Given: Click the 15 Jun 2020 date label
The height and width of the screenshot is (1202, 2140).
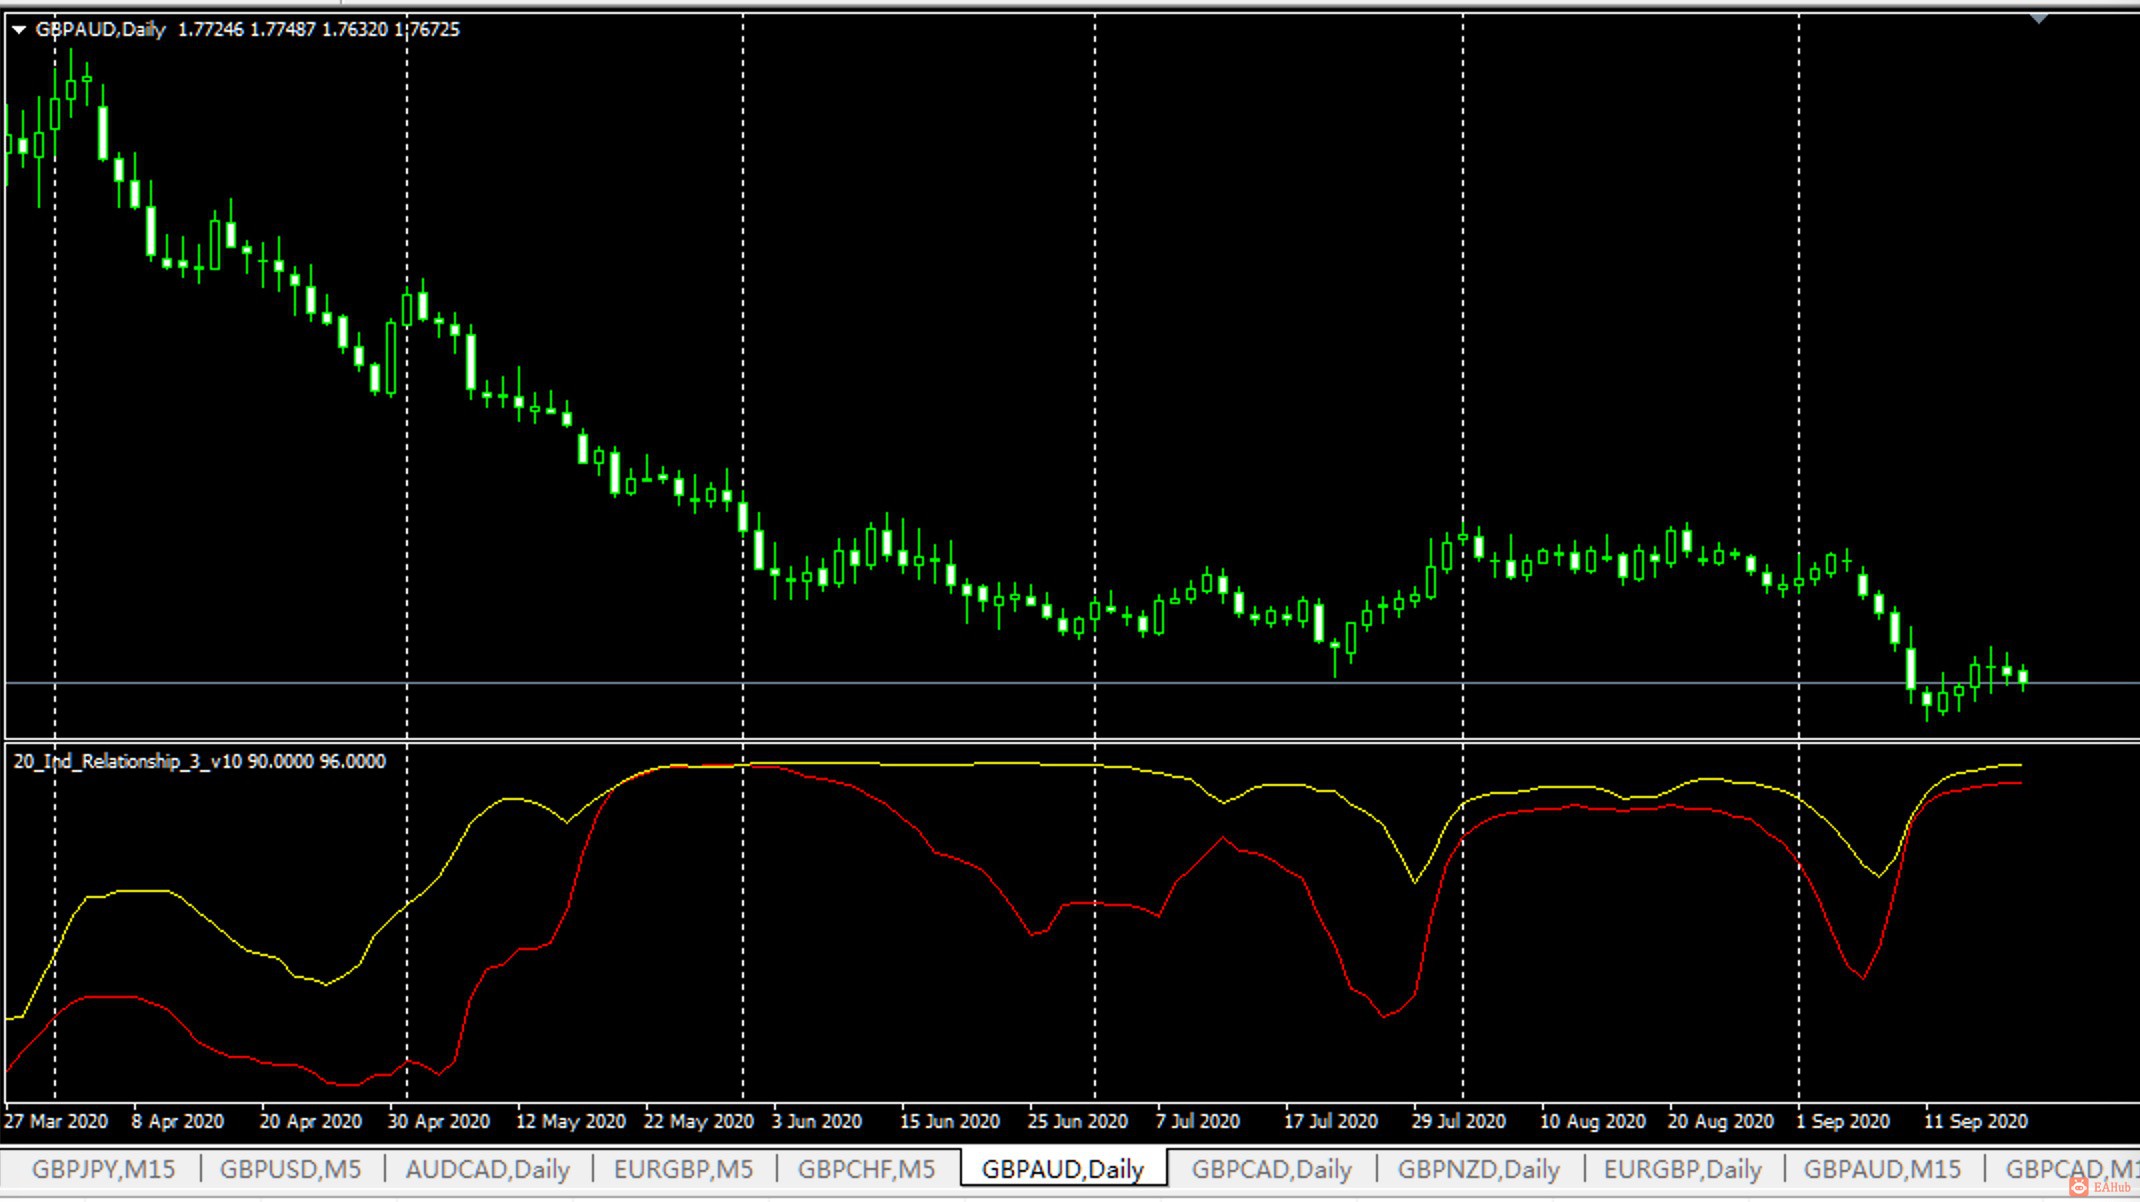Looking at the screenshot, I should (x=950, y=1121).
